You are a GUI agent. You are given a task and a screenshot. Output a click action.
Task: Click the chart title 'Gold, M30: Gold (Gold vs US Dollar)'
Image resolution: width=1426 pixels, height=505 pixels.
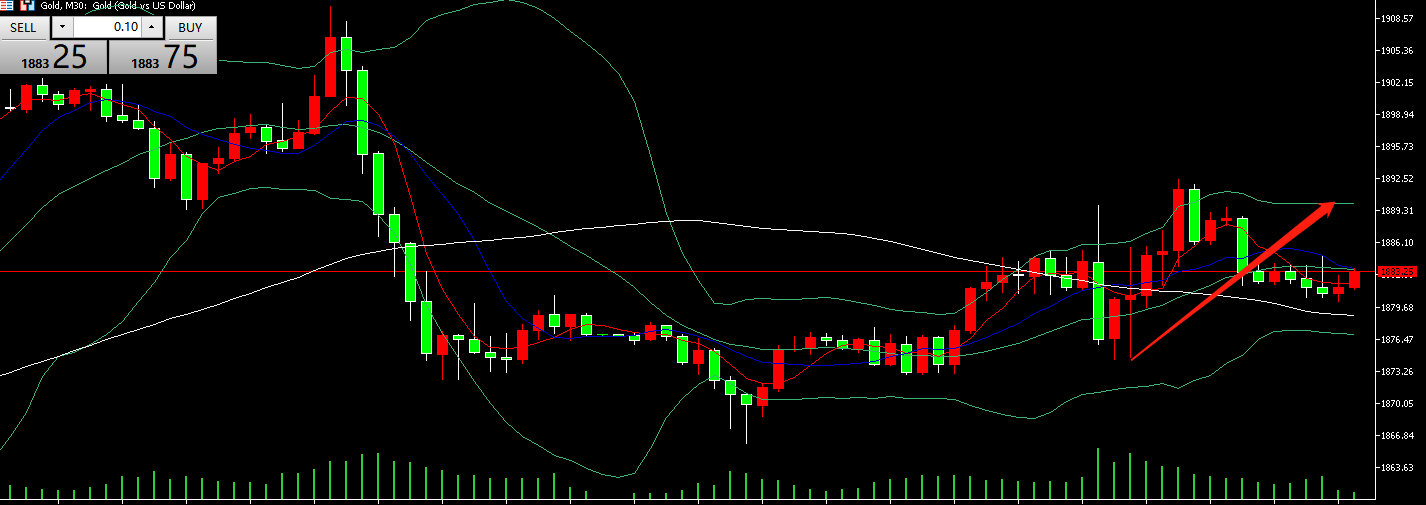[x=118, y=6]
